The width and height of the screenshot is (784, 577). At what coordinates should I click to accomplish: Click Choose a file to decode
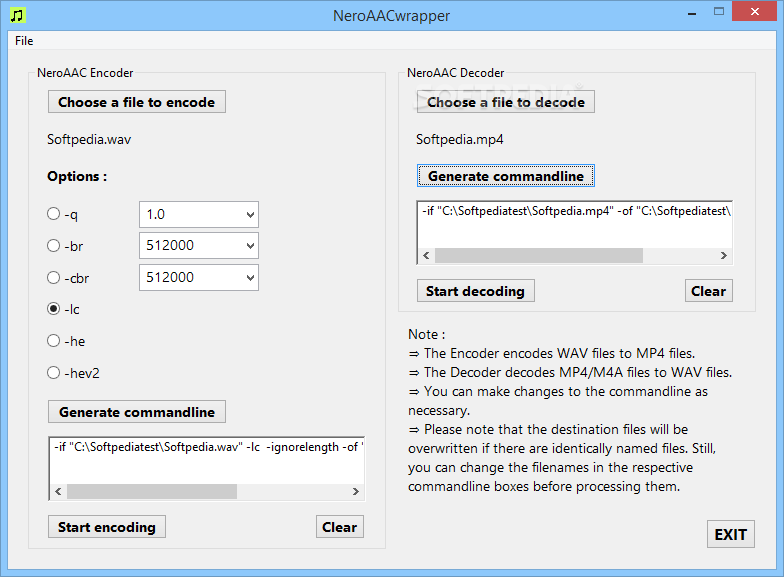pos(506,102)
